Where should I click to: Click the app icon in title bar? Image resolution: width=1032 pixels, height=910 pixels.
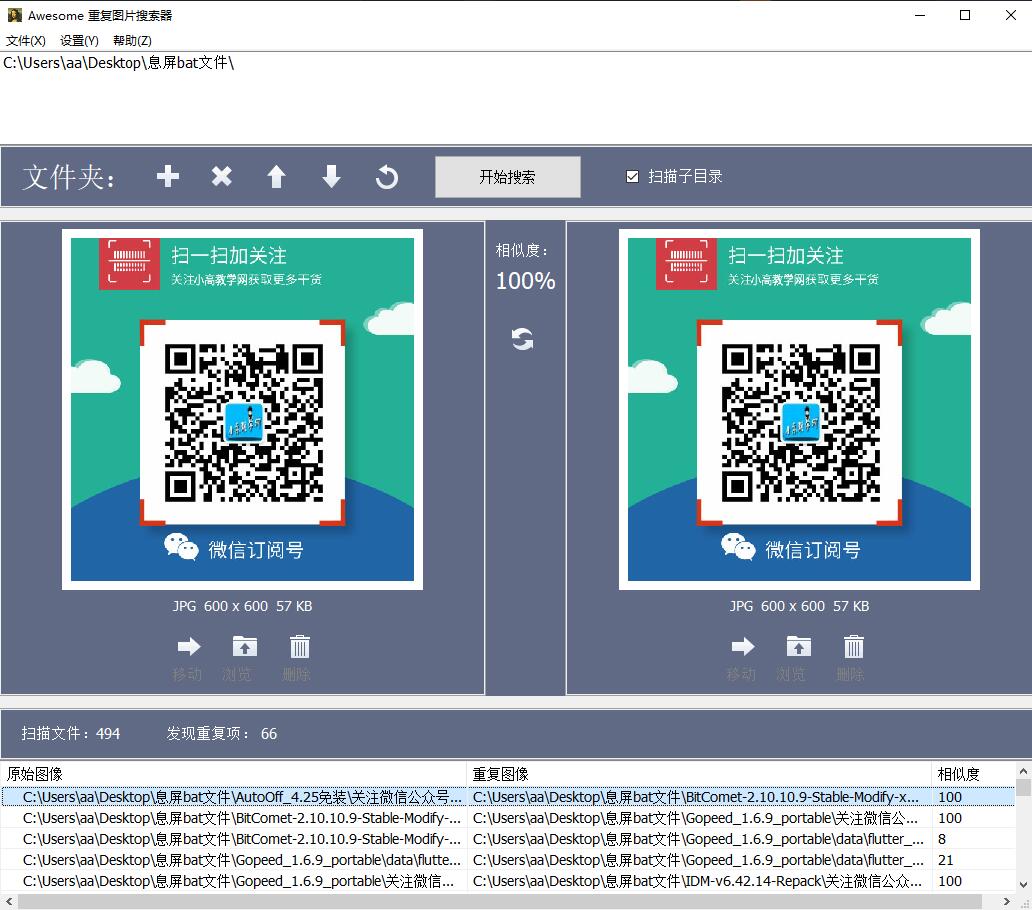pyautogui.click(x=14, y=15)
